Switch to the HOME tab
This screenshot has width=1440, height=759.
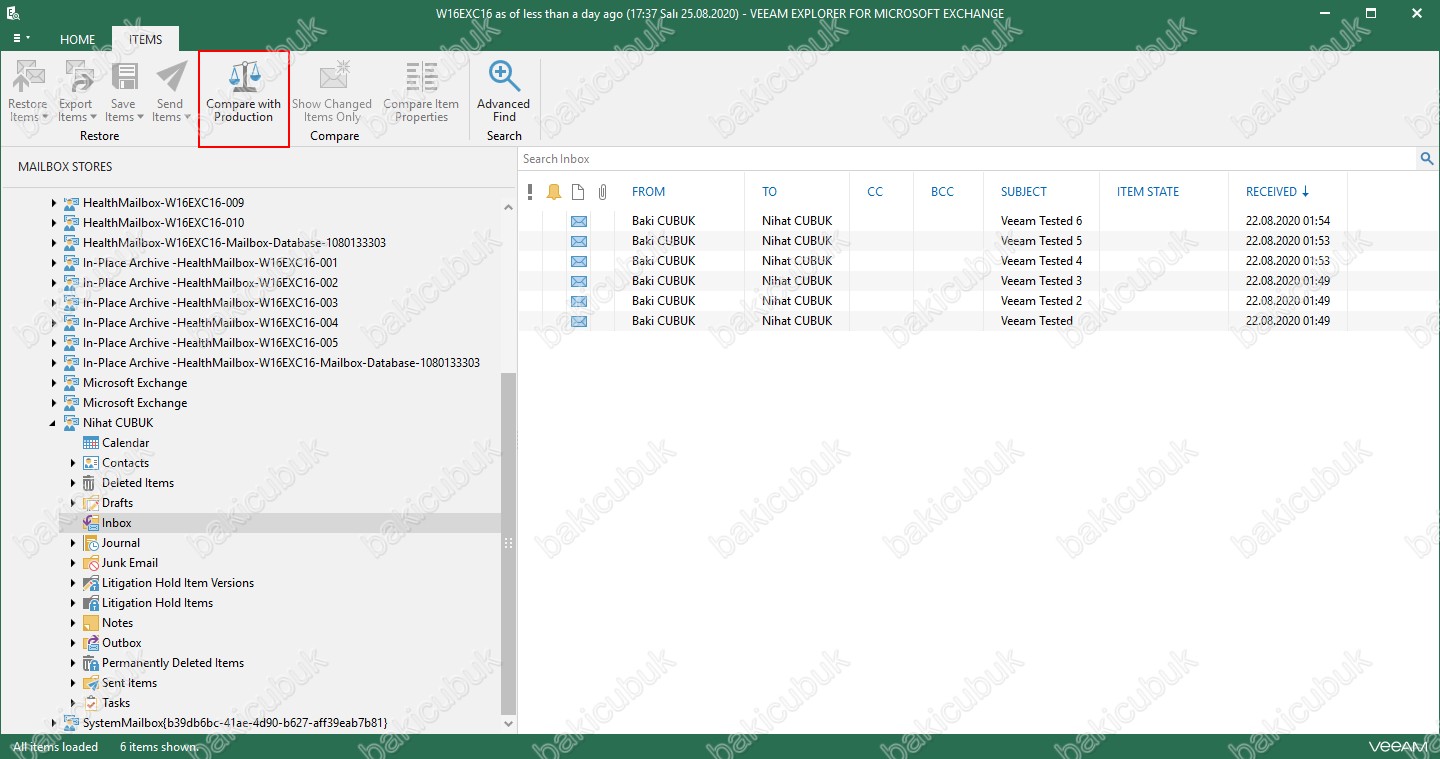pyautogui.click(x=77, y=40)
